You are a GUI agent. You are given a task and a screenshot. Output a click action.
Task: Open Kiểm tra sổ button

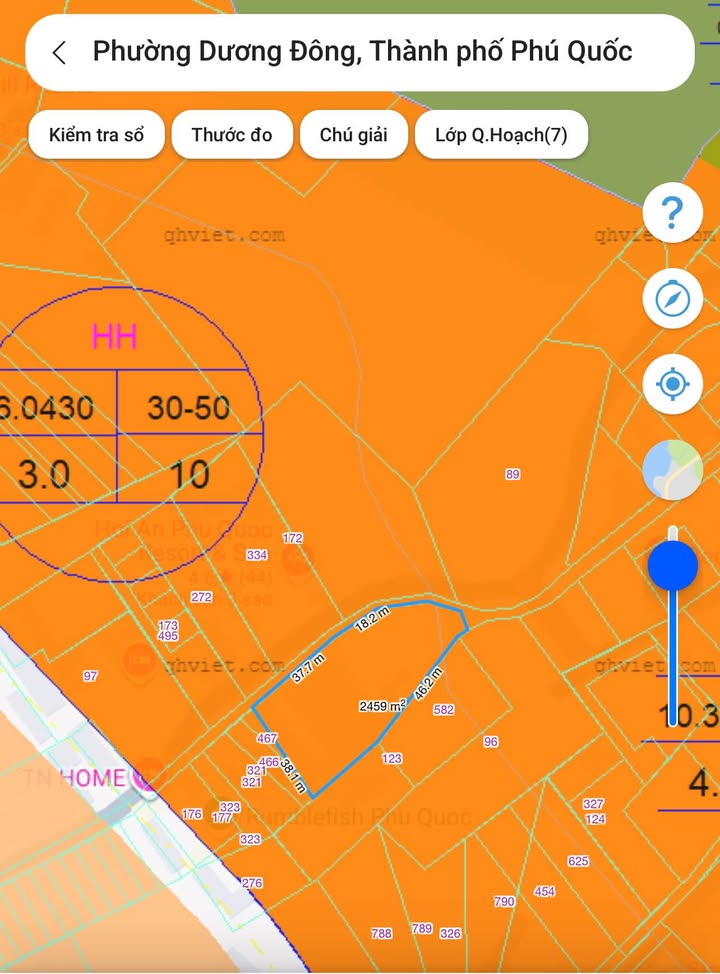click(96, 135)
